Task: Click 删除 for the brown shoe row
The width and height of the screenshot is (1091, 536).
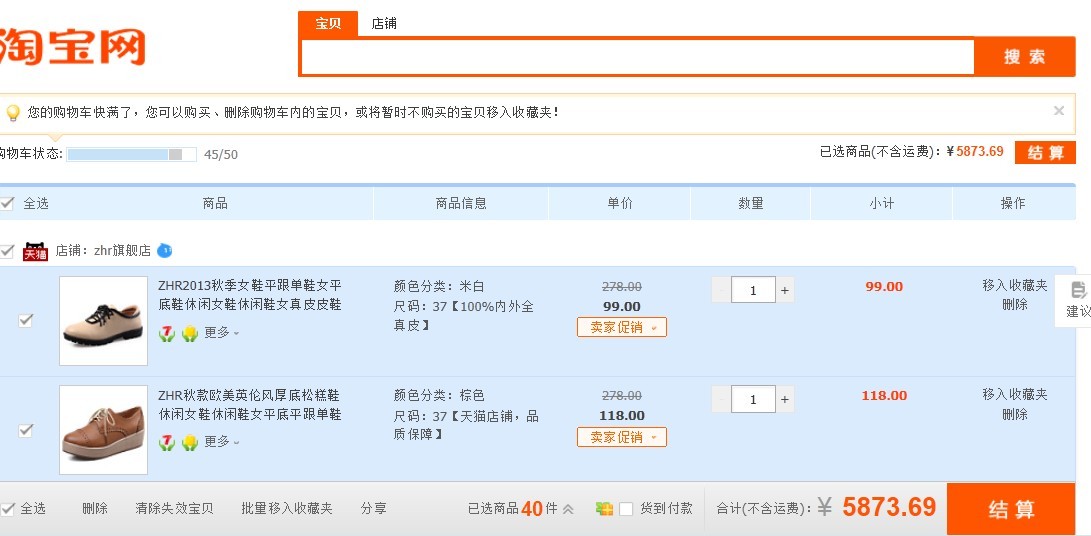Action: [x=1014, y=414]
